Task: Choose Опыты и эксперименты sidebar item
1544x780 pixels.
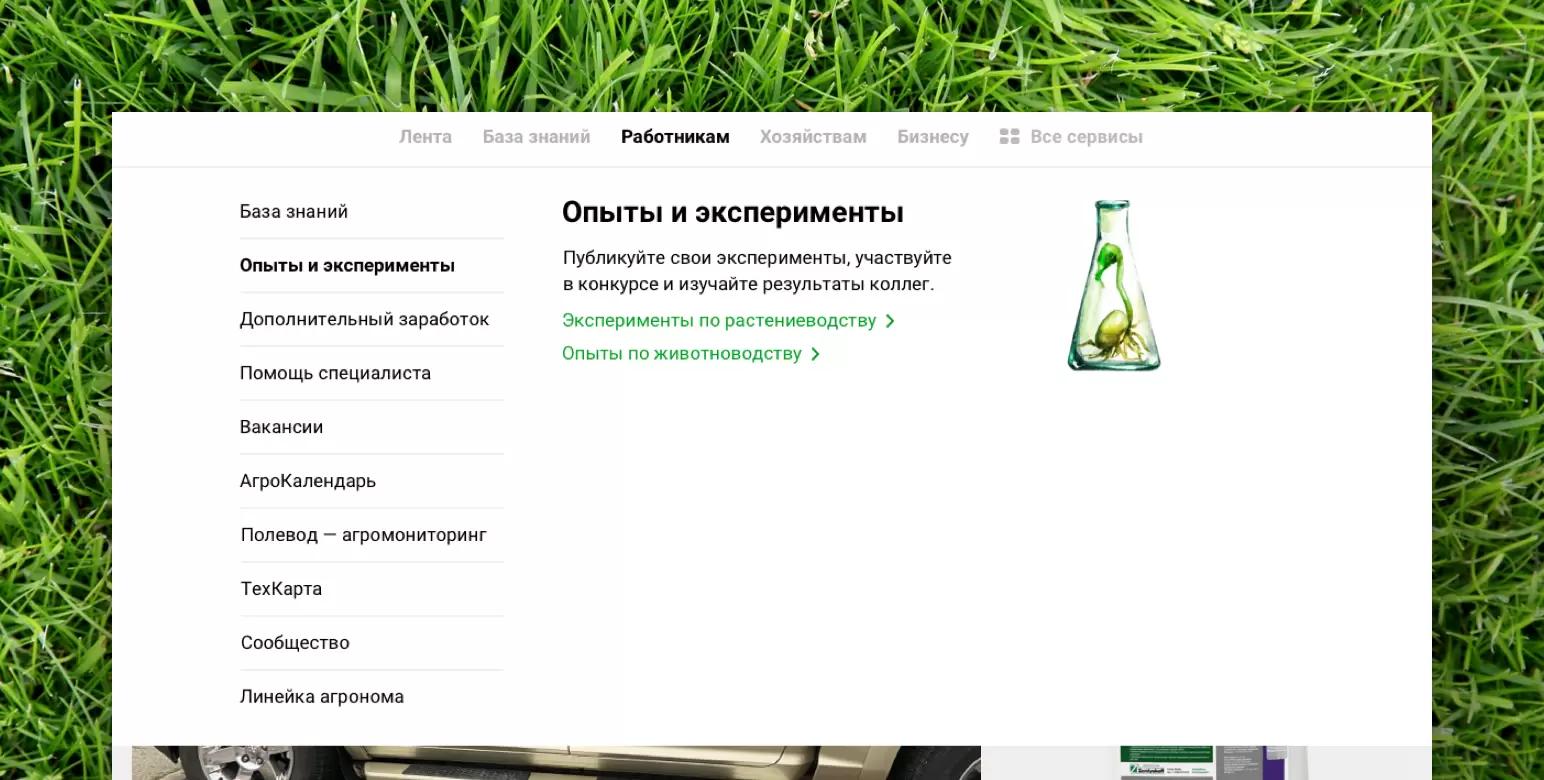Action: coord(347,266)
